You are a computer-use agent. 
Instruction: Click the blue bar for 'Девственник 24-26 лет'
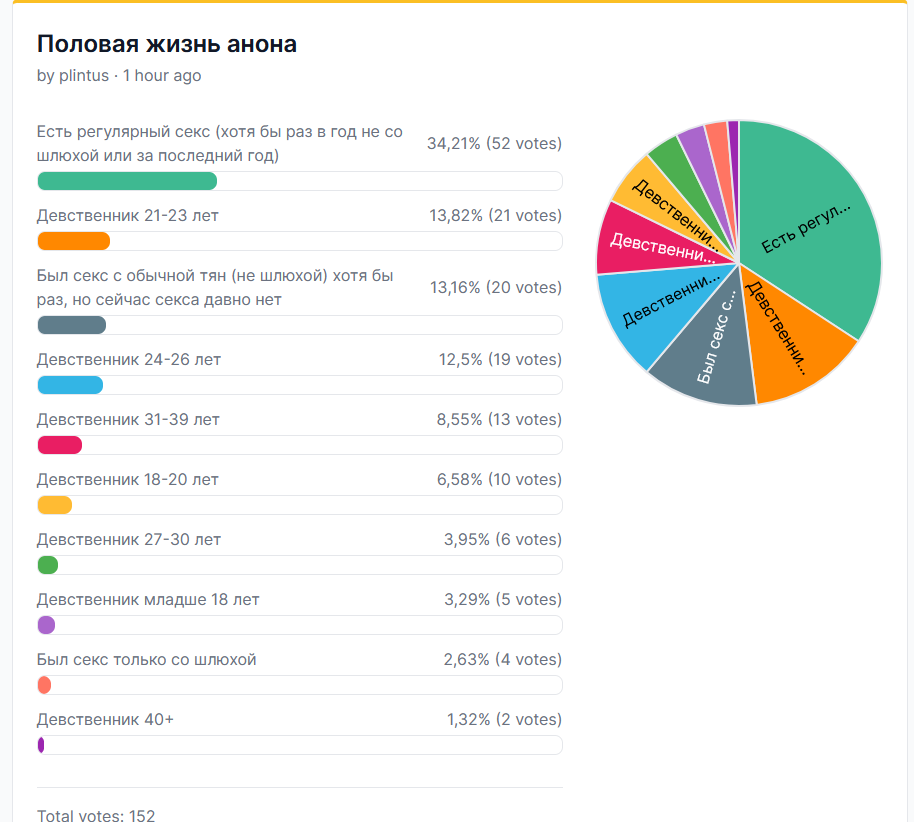point(70,385)
